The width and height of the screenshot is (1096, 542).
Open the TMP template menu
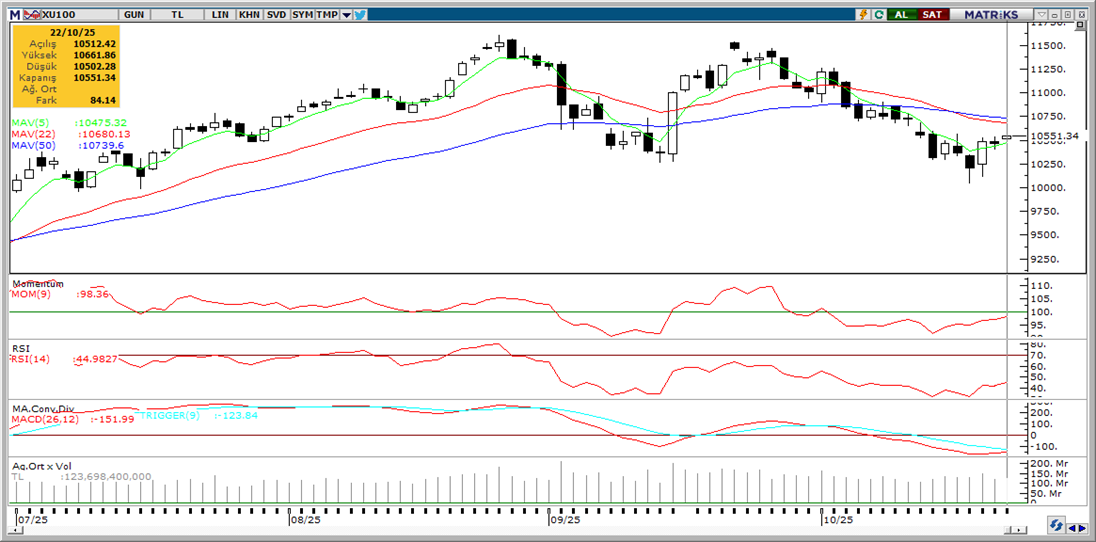[327, 15]
